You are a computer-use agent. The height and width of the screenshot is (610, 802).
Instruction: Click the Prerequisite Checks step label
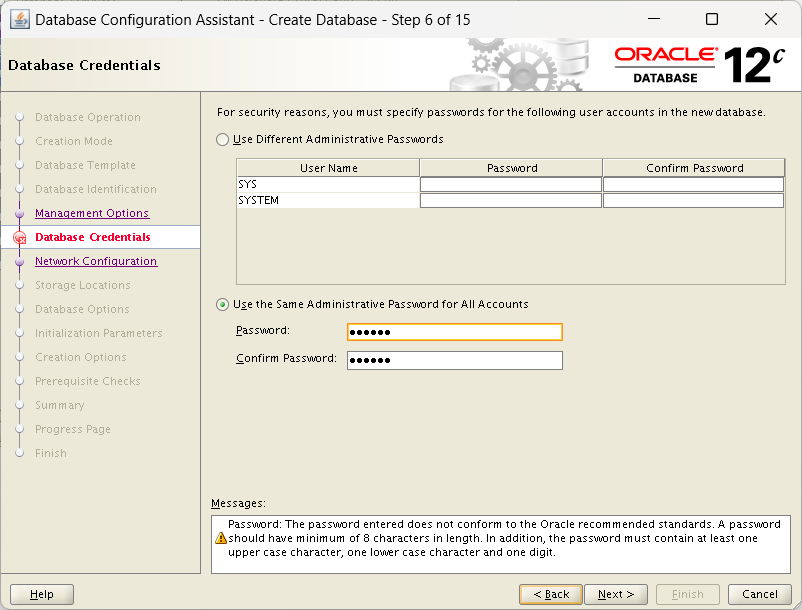[x=87, y=381]
